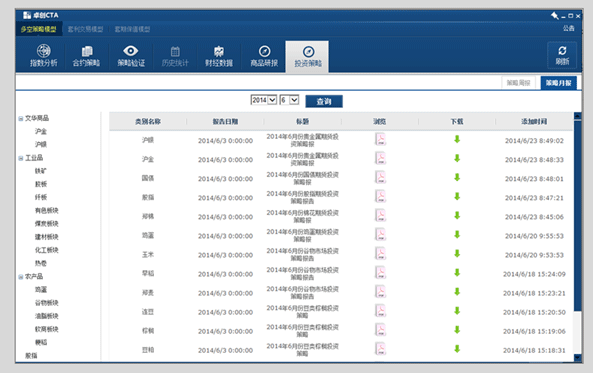View PDF for the 玉米 row
The image size is (593, 373).
coord(380,253)
